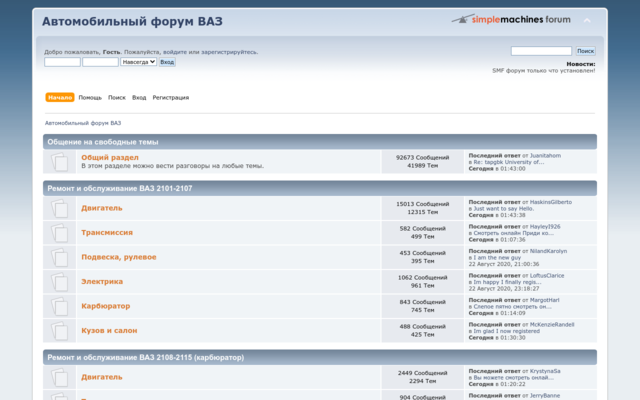Viewport: 640px width, 400px height.
Task: Click the Поиск search button
Action: coord(585,51)
